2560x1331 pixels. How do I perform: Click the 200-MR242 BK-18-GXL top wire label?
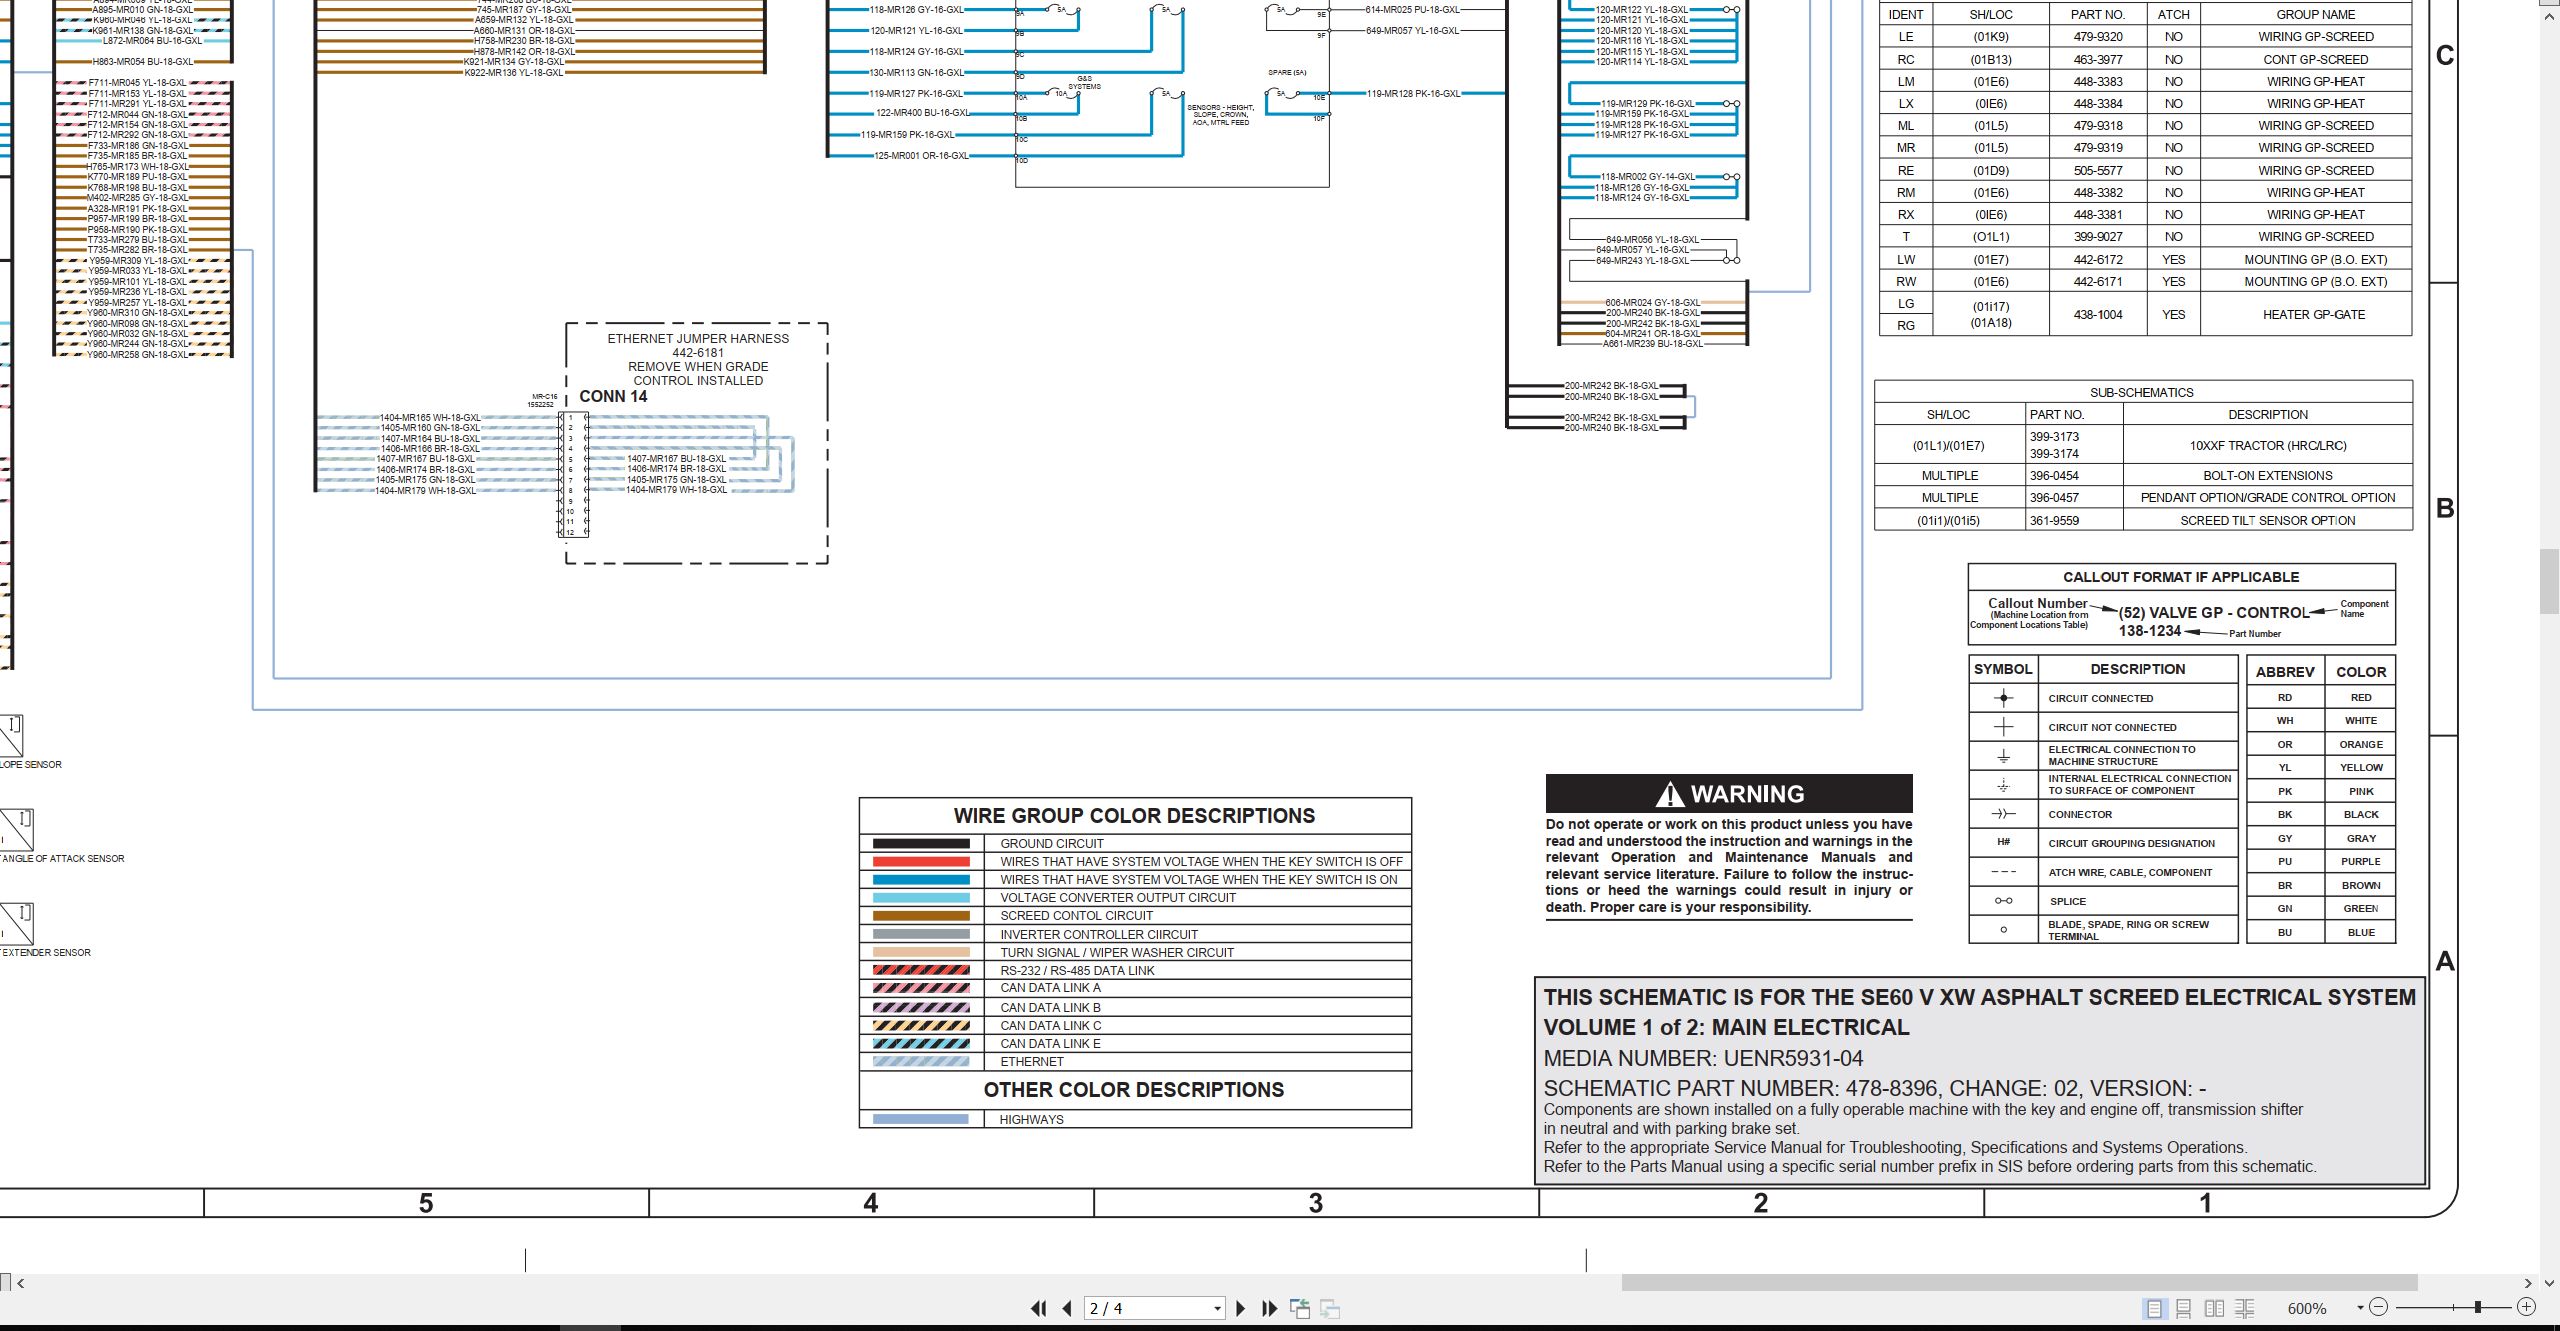(1611, 386)
